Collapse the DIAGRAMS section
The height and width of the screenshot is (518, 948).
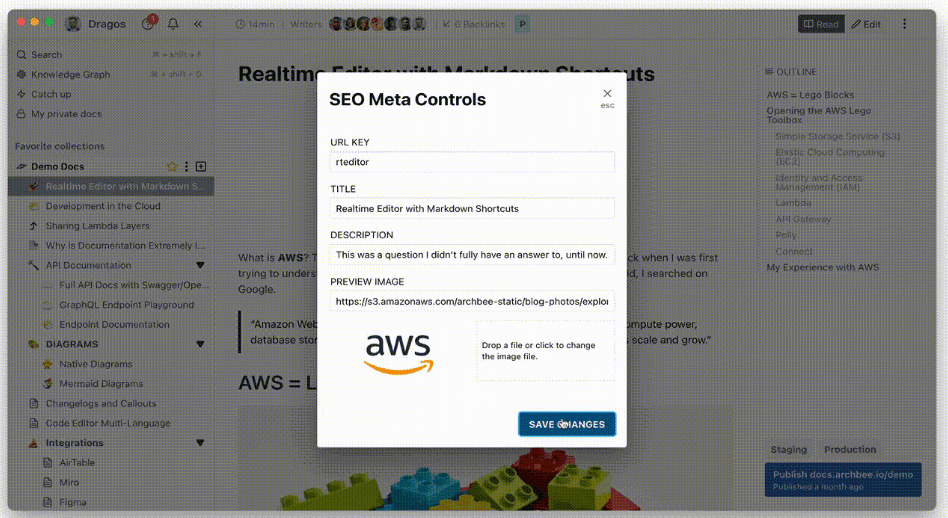point(200,344)
